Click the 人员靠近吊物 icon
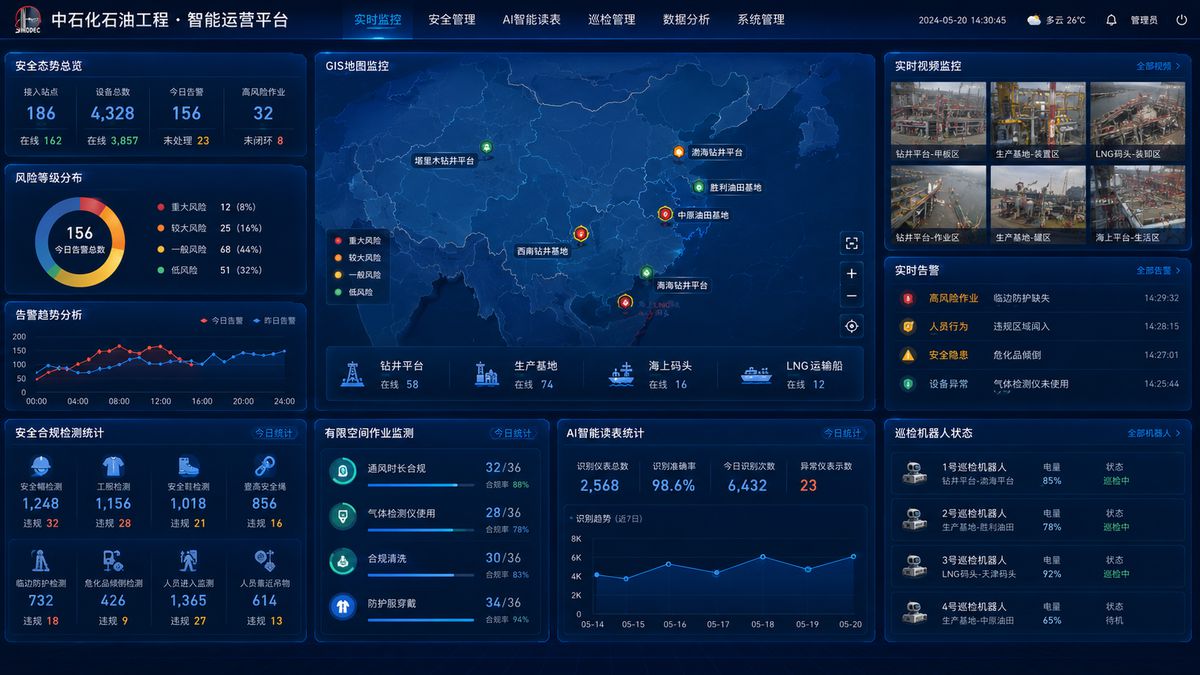 [x=264, y=561]
